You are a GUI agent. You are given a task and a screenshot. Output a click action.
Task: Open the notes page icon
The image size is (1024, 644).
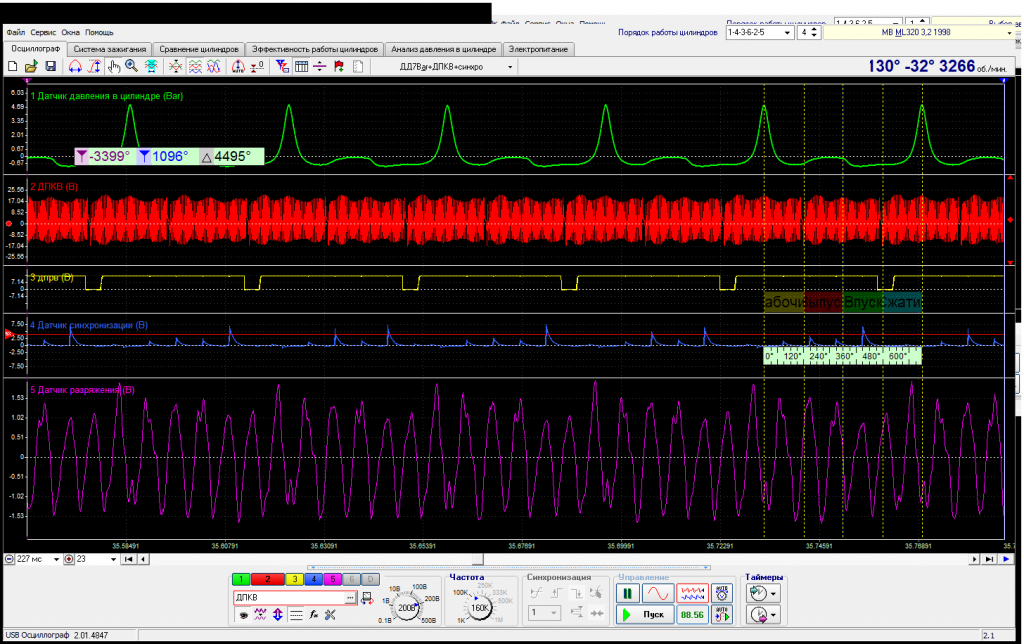pos(358,67)
